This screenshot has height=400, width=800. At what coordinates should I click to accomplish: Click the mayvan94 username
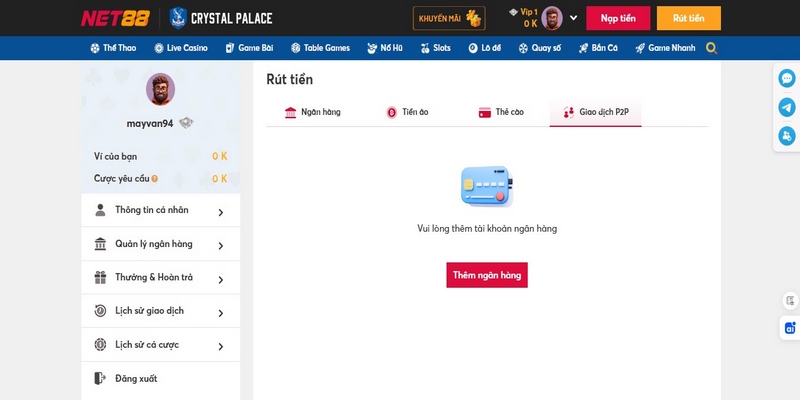[x=150, y=123]
